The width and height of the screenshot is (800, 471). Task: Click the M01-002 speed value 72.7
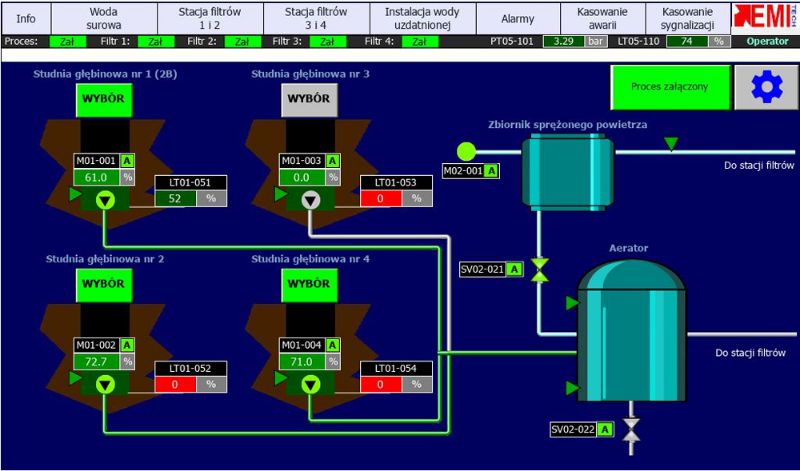pyautogui.click(x=97, y=360)
